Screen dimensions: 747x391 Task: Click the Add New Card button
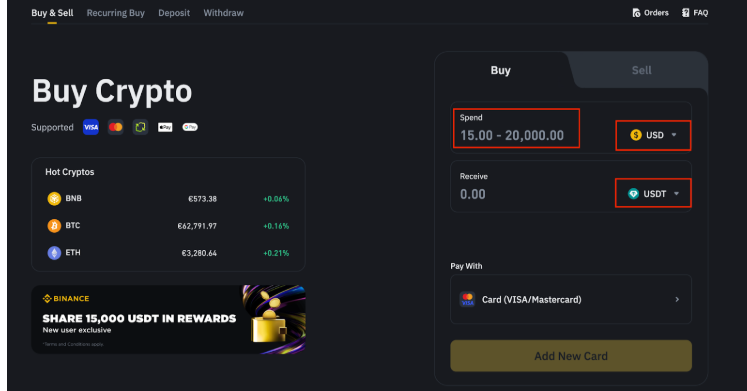click(x=571, y=356)
